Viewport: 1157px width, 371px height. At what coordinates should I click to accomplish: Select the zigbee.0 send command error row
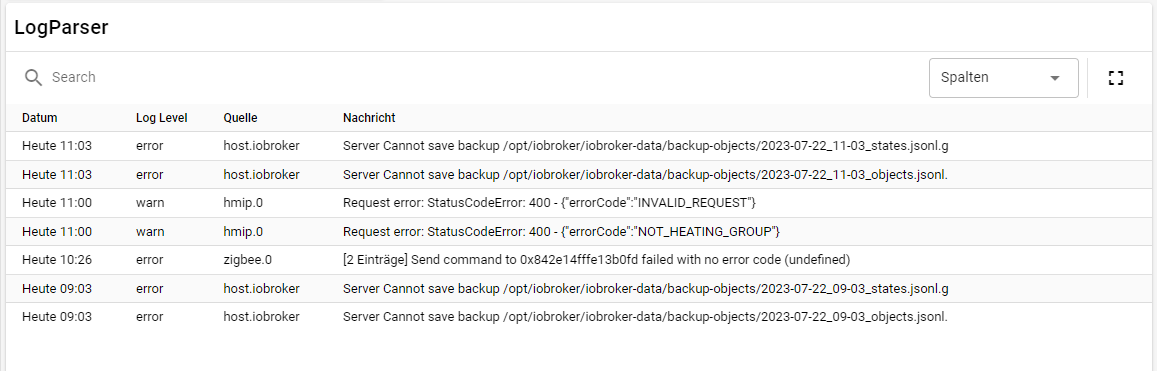pos(578,260)
